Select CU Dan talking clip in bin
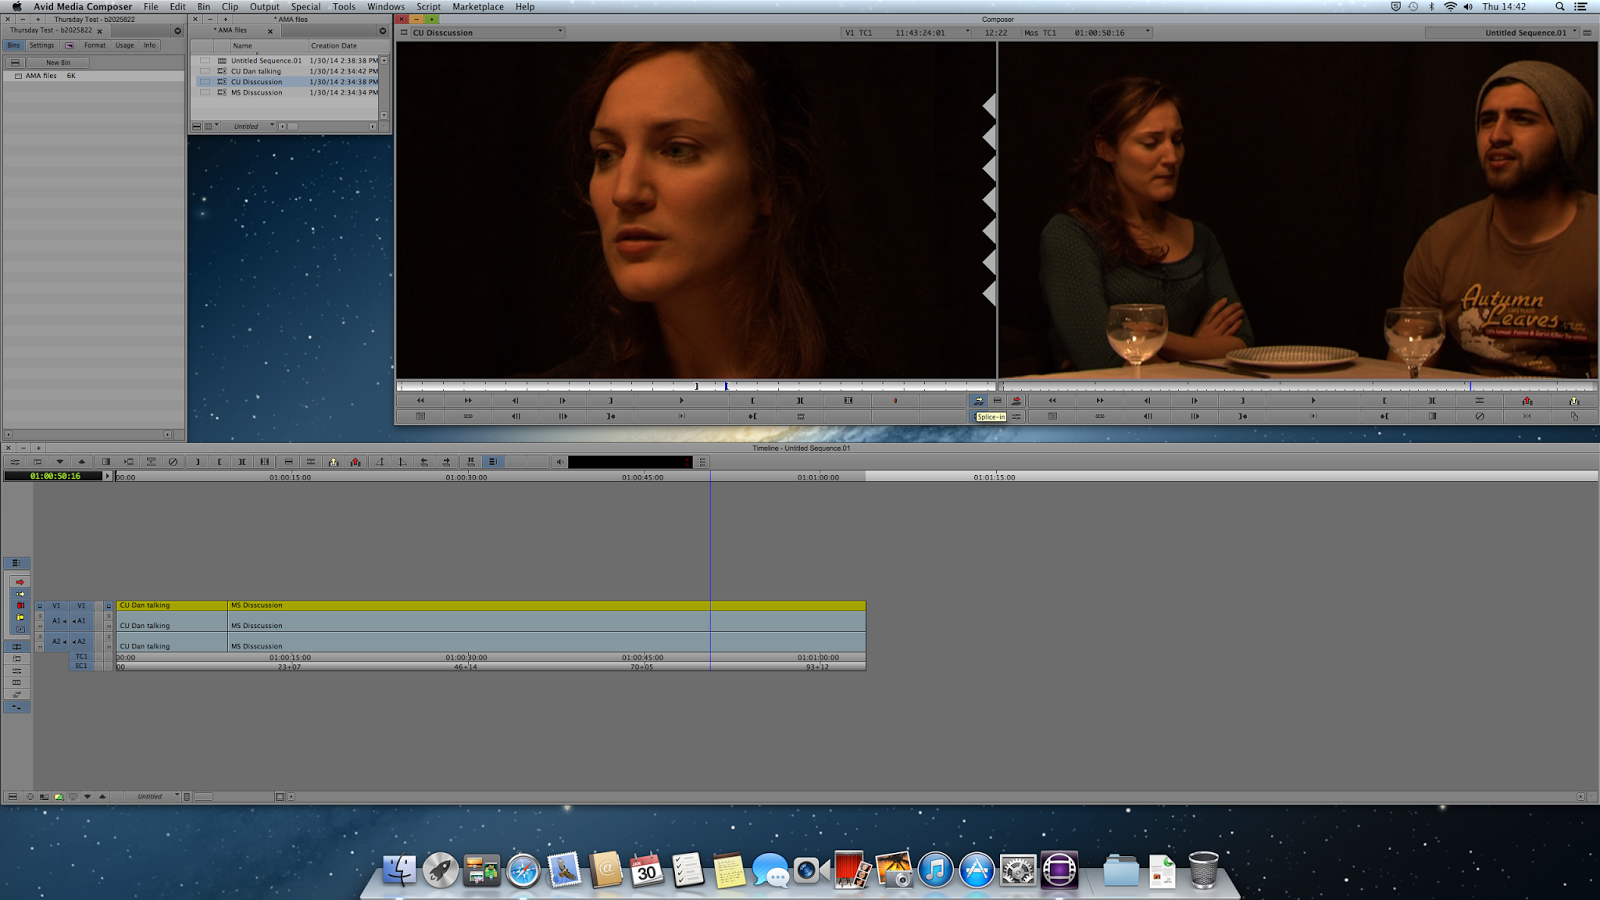1600x900 pixels. 256,71
